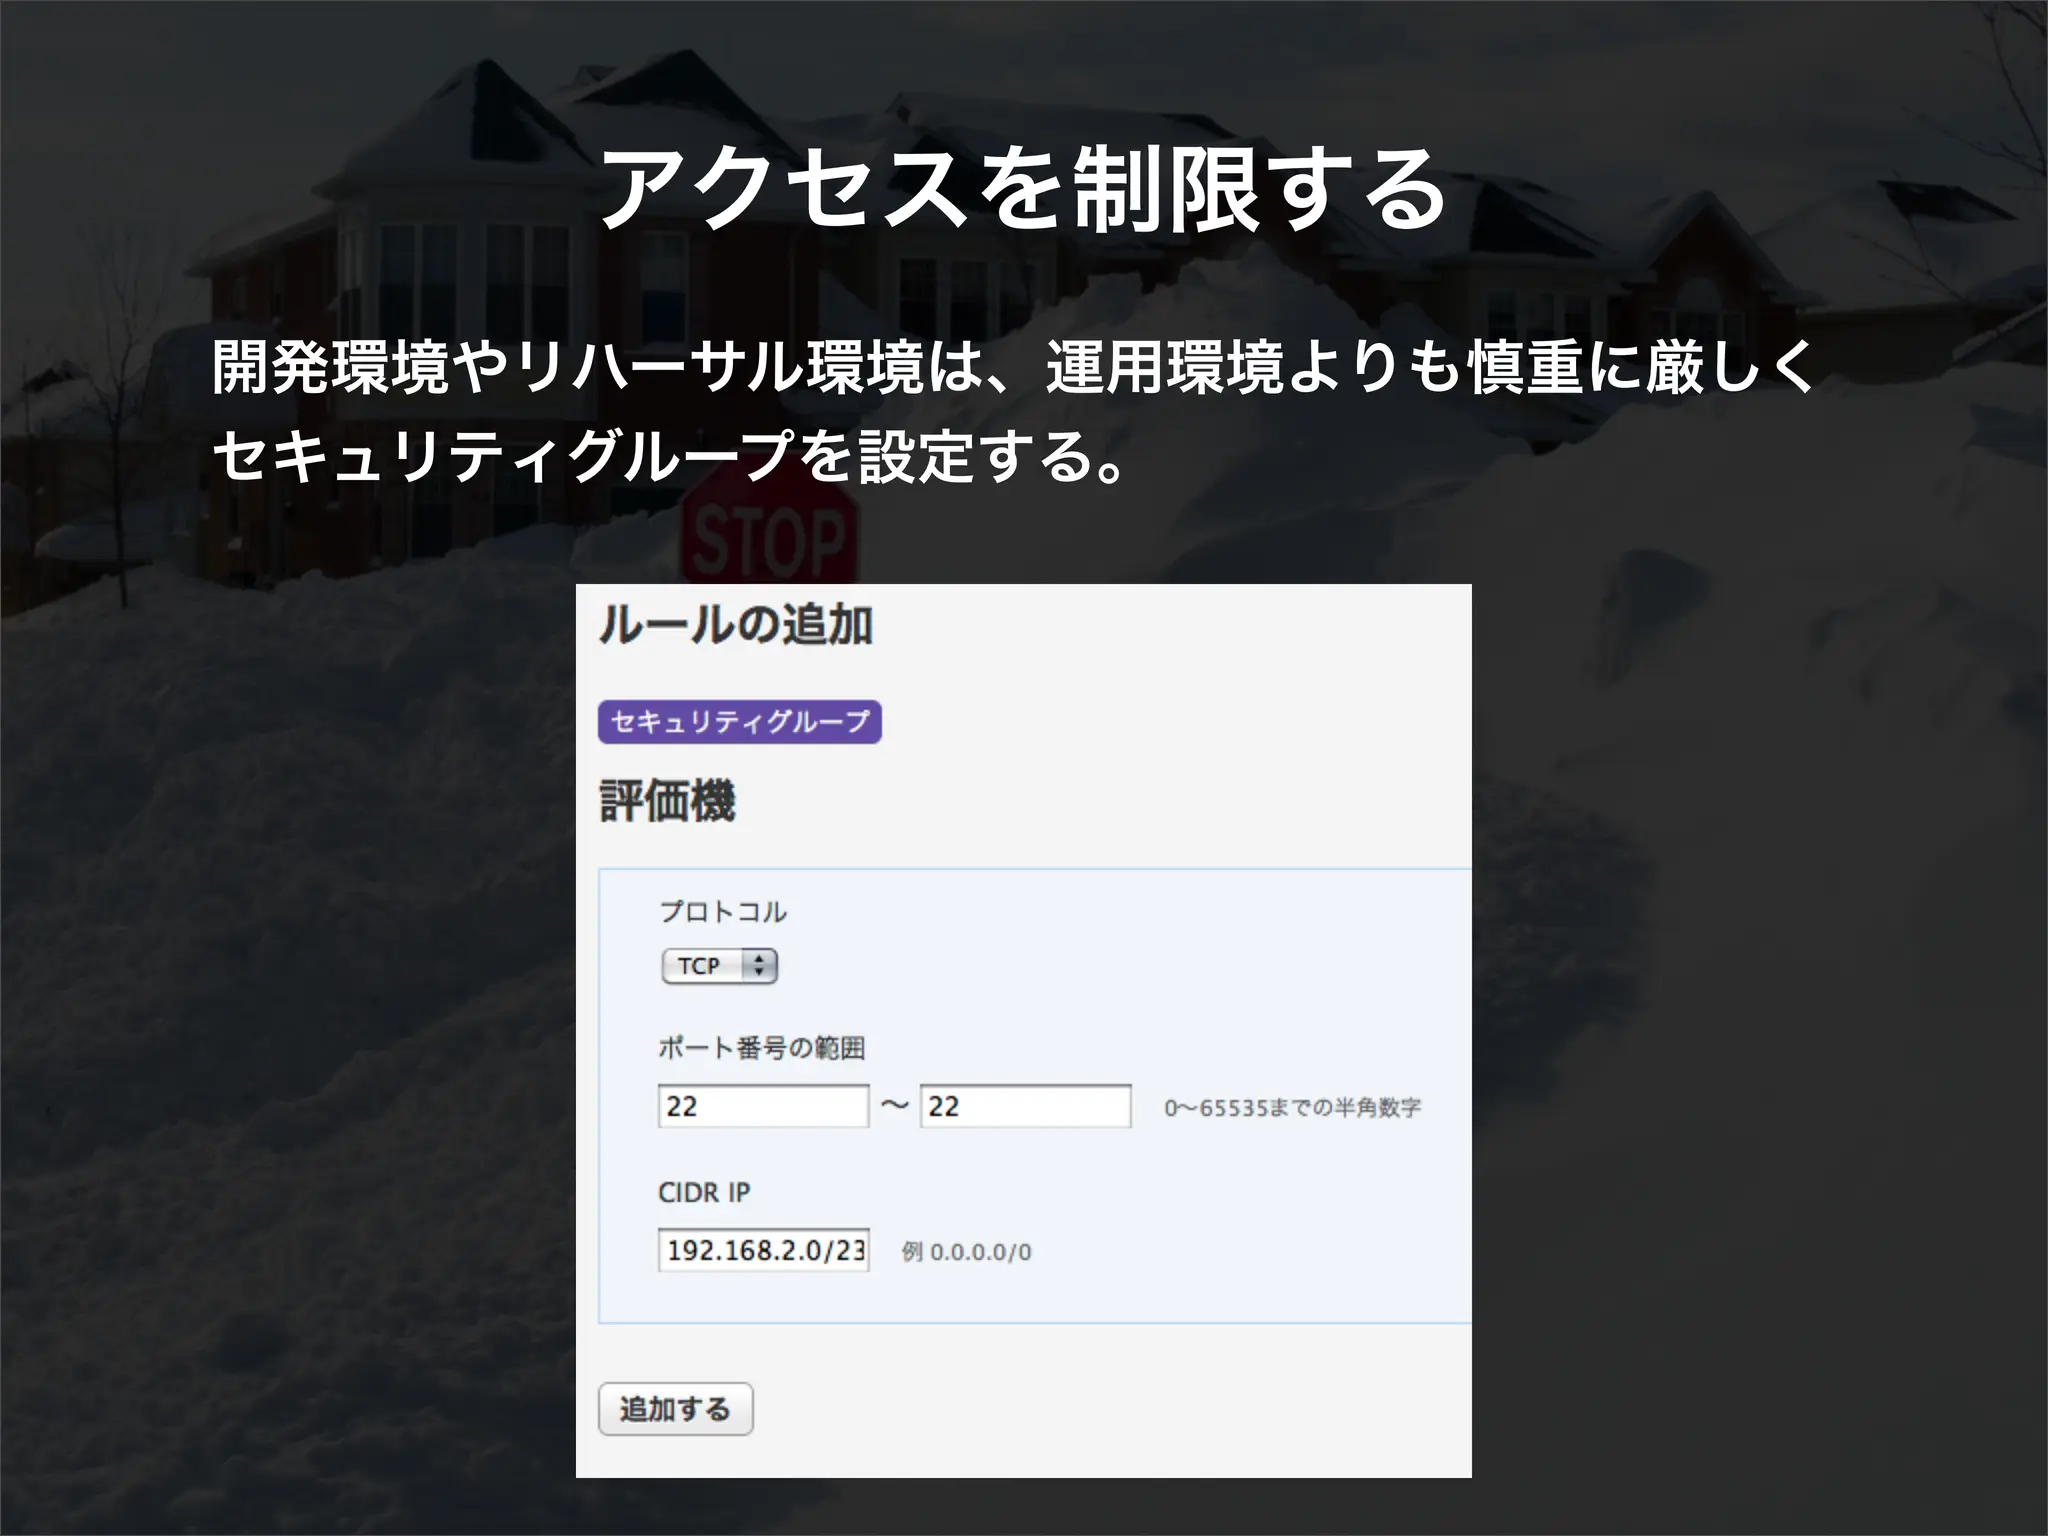This screenshot has height=1536, width=2048.
Task: Click the ending port number field
Action: [x=1025, y=1106]
